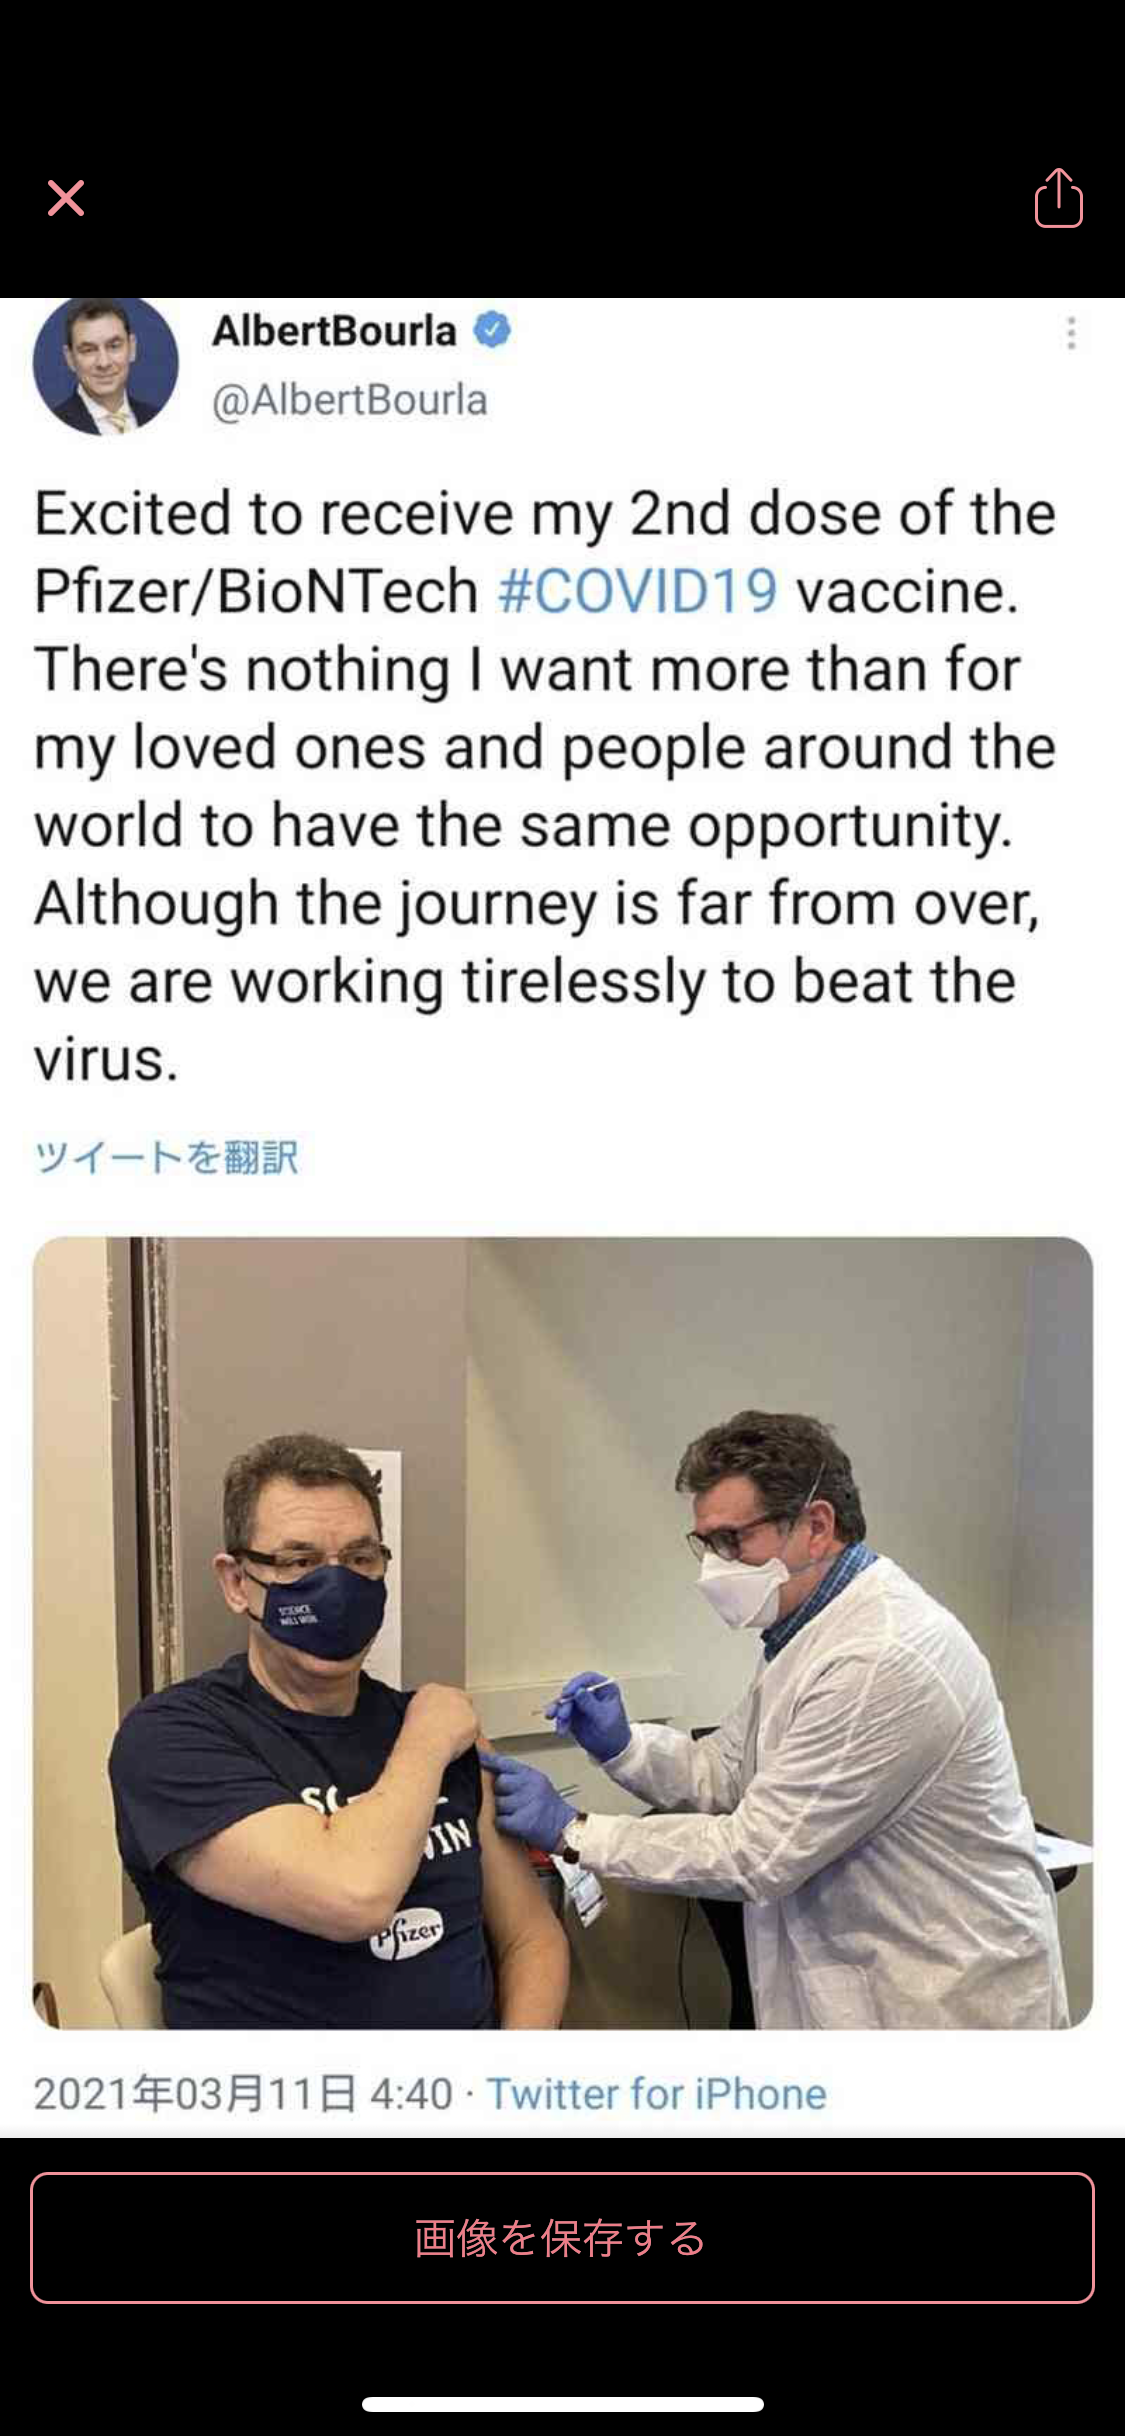Tap the word Pfizer/BioNTech in the tweet
Image resolution: width=1125 pixels, height=2436 pixels.
256,591
